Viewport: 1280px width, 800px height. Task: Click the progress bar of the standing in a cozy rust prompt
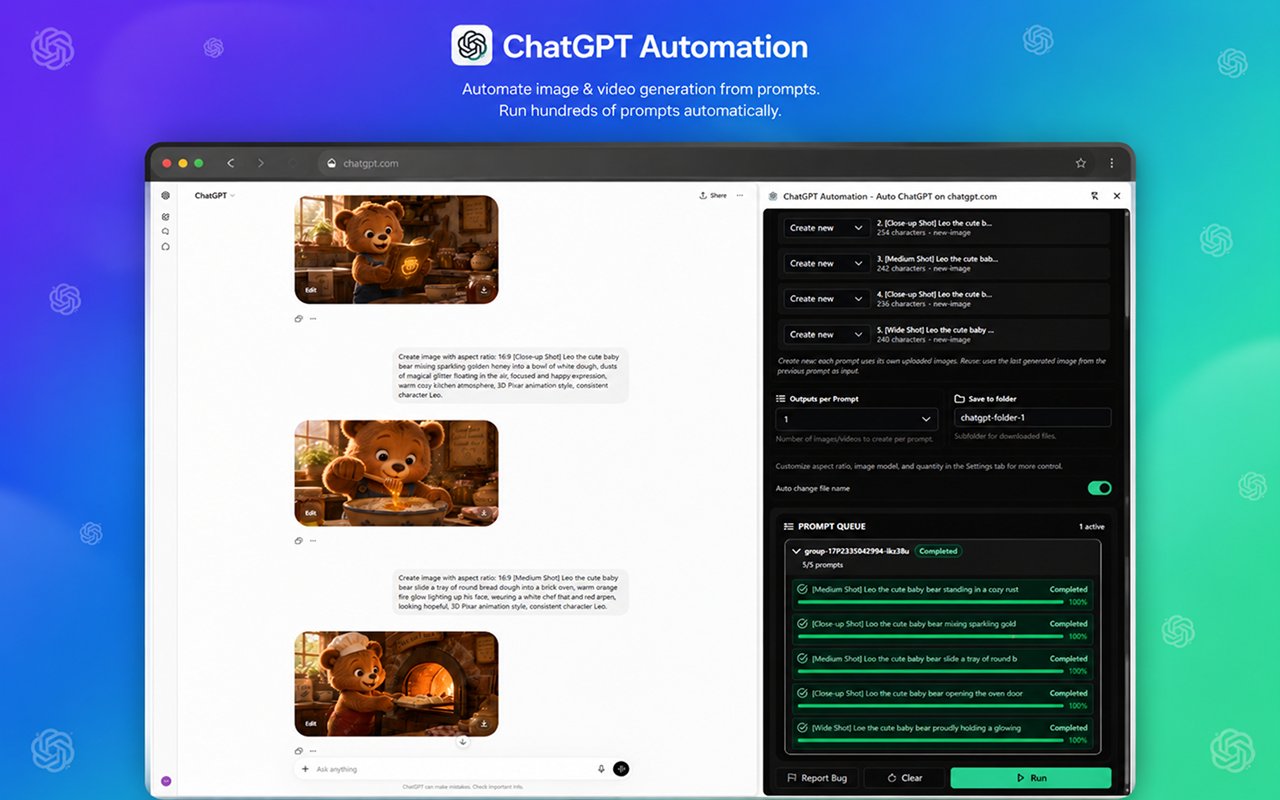click(929, 602)
